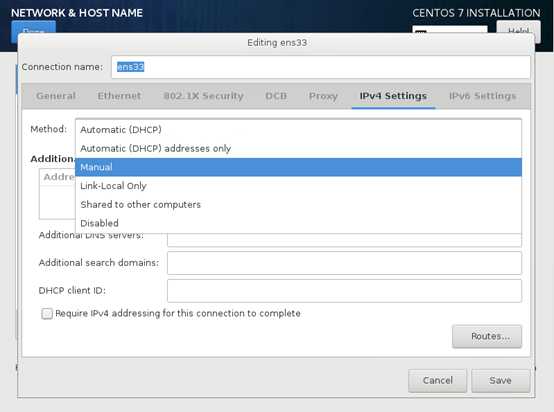Go to the Proxy tab
The image size is (554, 412).
tap(323, 96)
